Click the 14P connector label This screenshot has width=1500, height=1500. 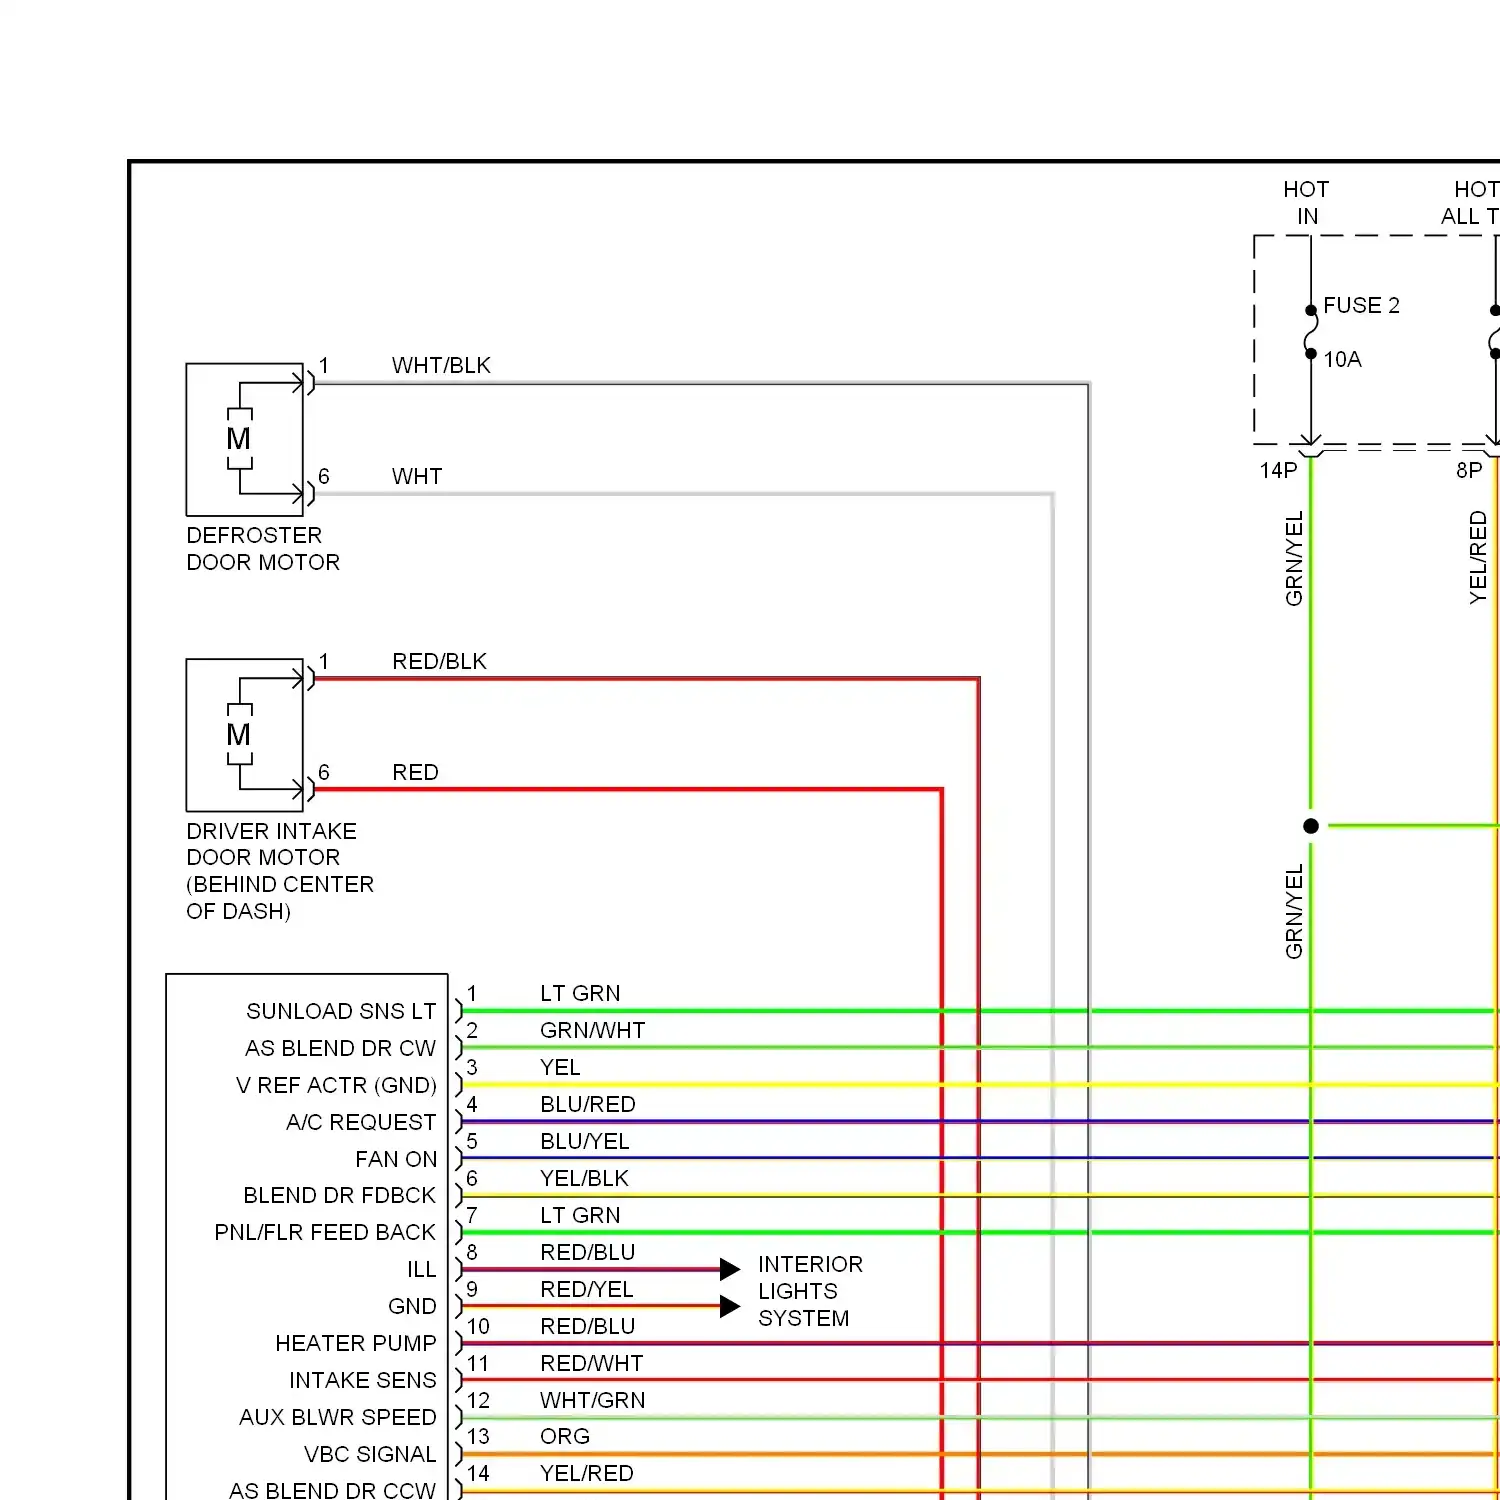coord(1278,470)
